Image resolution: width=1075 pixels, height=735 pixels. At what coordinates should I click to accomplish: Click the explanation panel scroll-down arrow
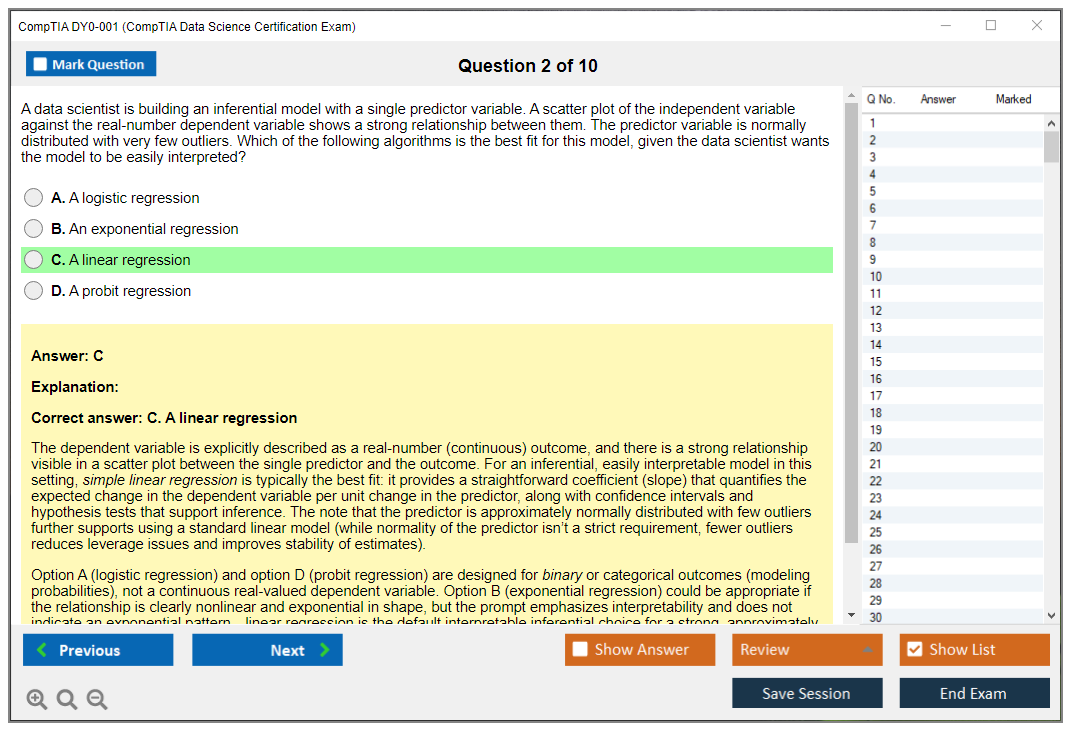click(852, 615)
